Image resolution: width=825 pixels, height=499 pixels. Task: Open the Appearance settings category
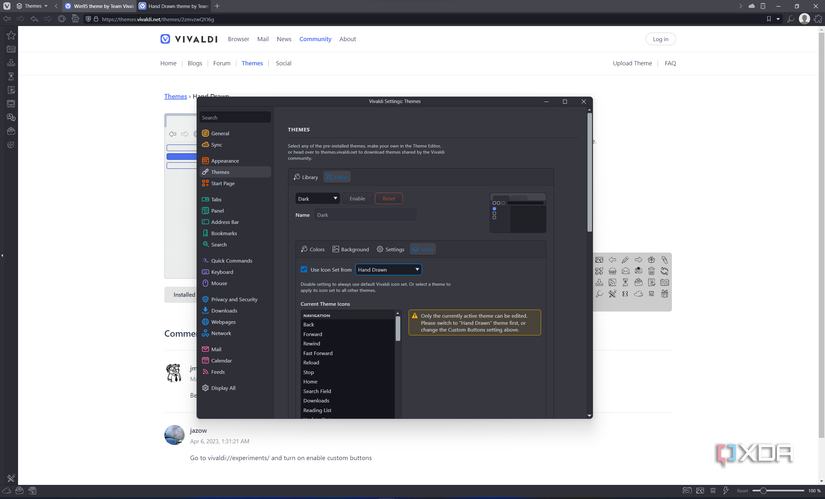pos(235,161)
